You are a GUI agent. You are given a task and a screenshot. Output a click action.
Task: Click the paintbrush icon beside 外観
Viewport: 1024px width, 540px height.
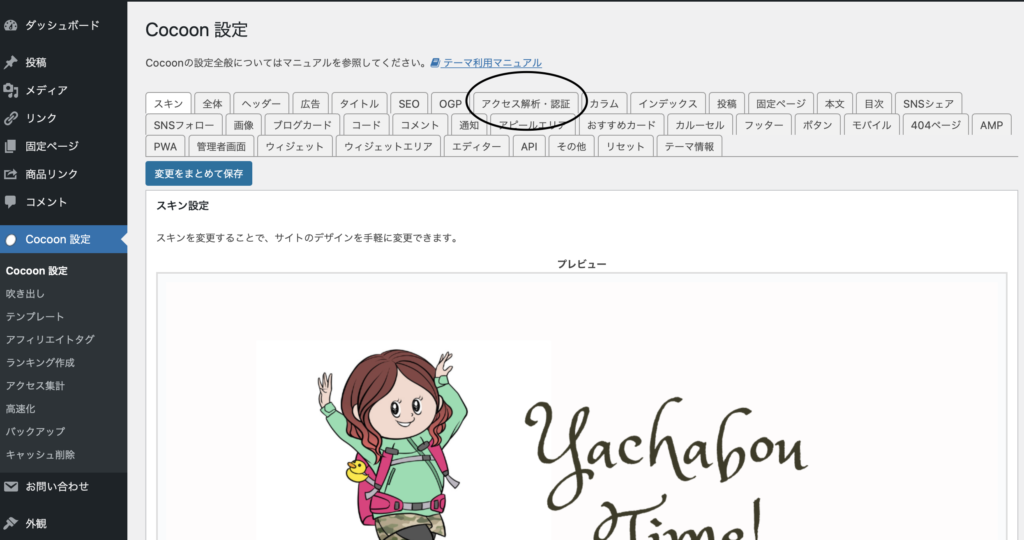pyautogui.click(x=10, y=523)
